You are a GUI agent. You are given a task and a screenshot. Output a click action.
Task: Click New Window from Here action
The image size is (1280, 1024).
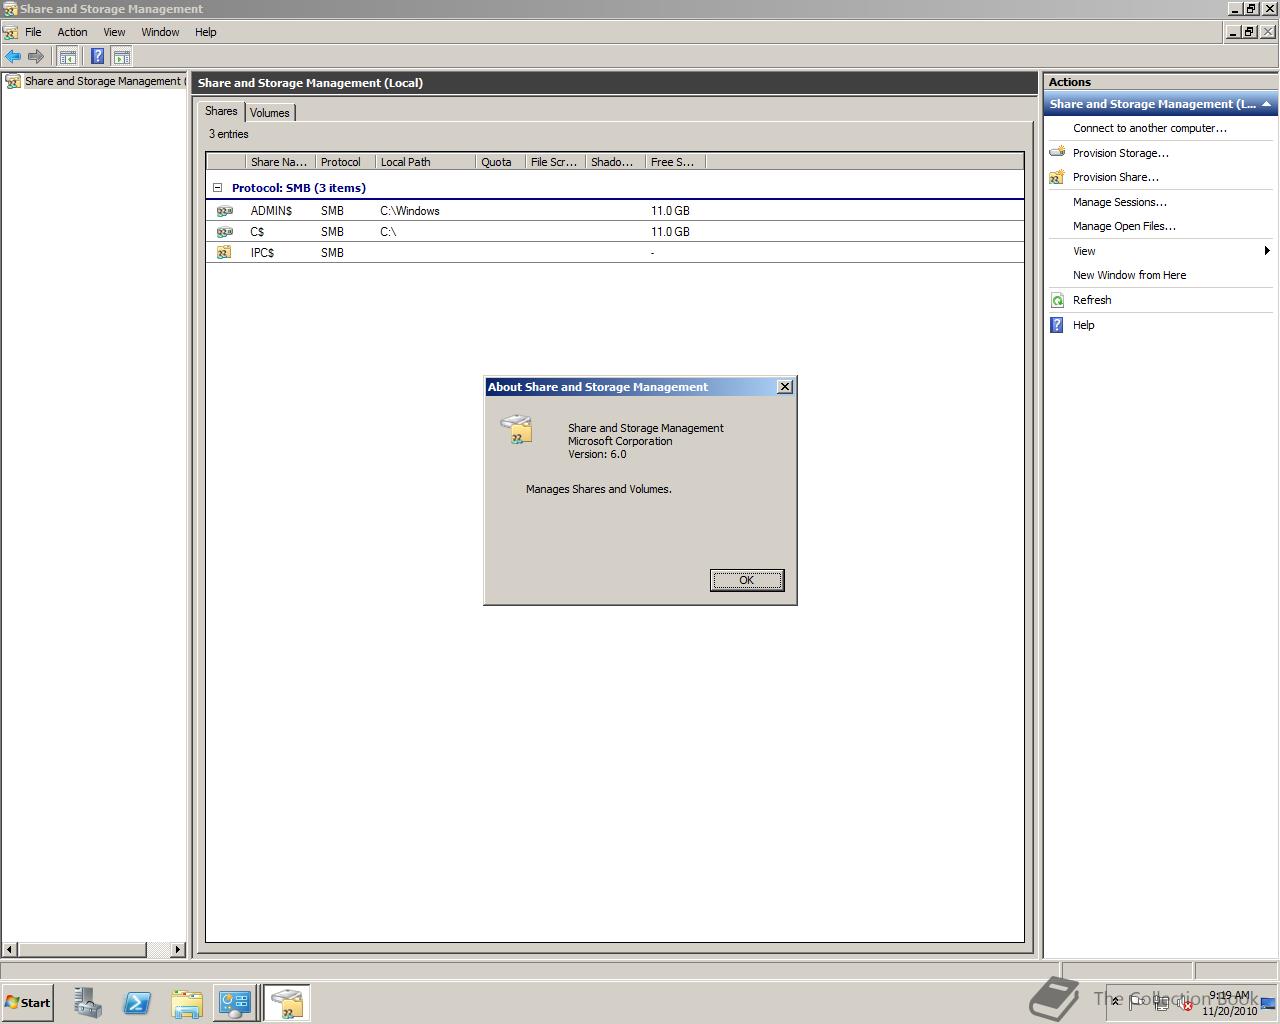click(x=1129, y=275)
